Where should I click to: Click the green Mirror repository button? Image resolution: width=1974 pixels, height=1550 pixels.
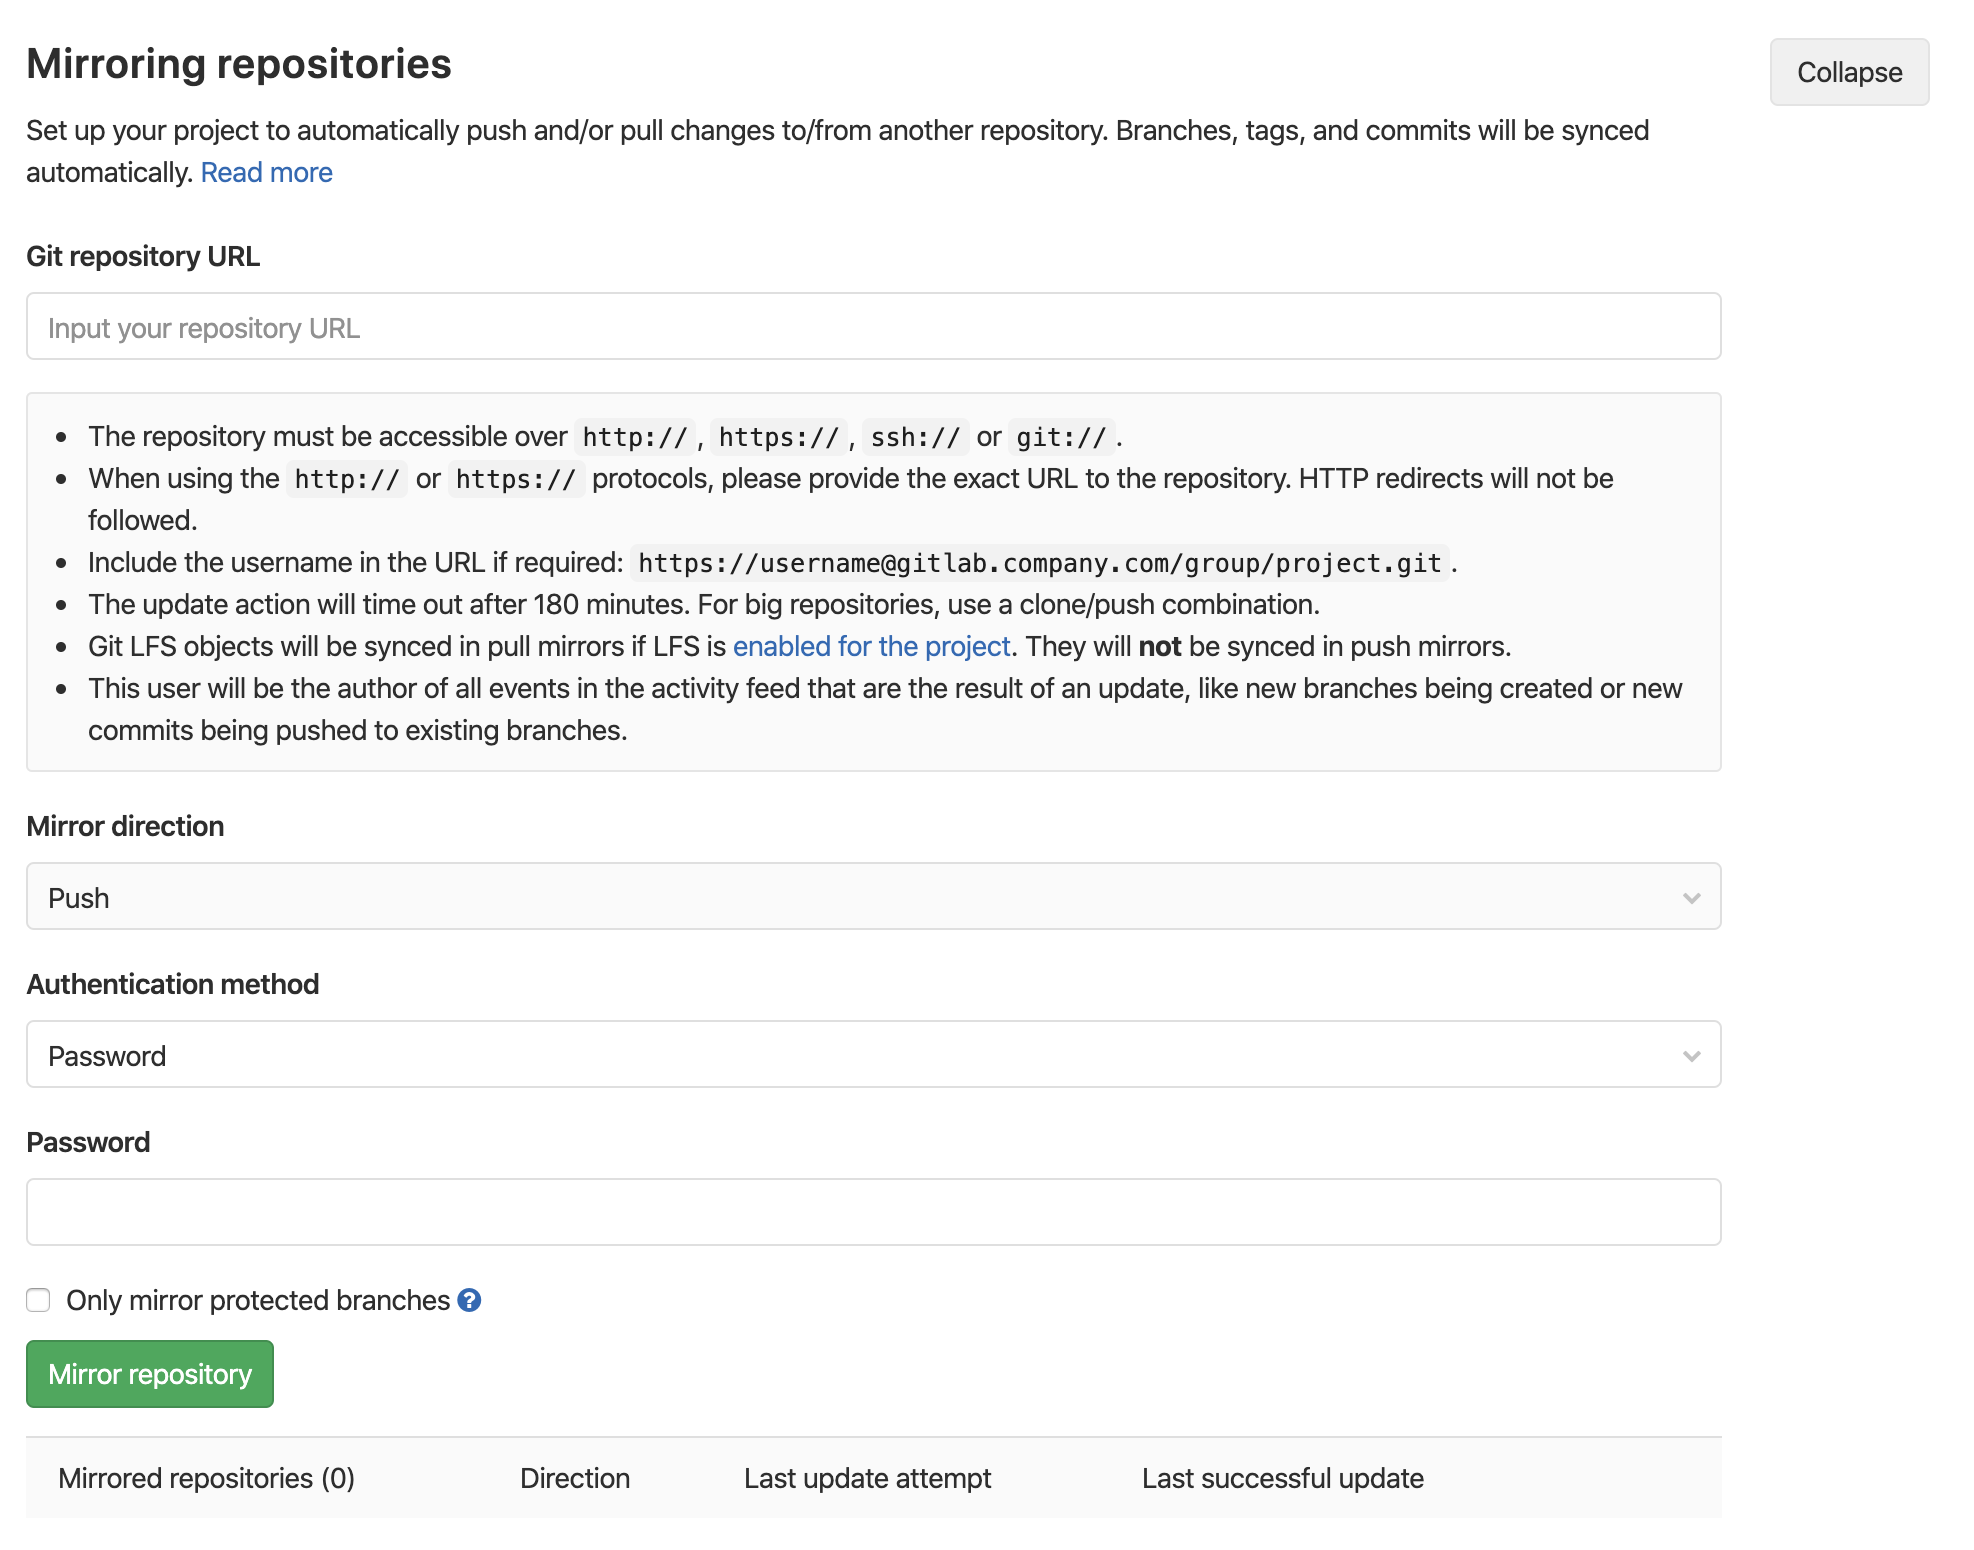(x=150, y=1374)
